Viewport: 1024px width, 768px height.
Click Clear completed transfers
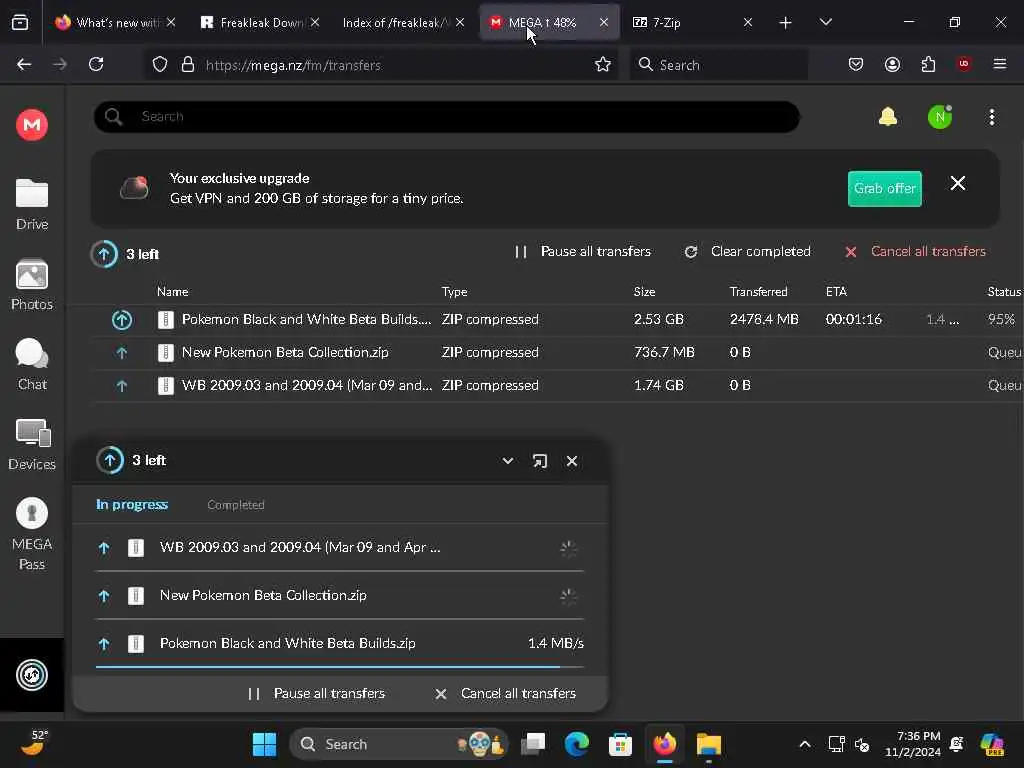(x=748, y=251)
